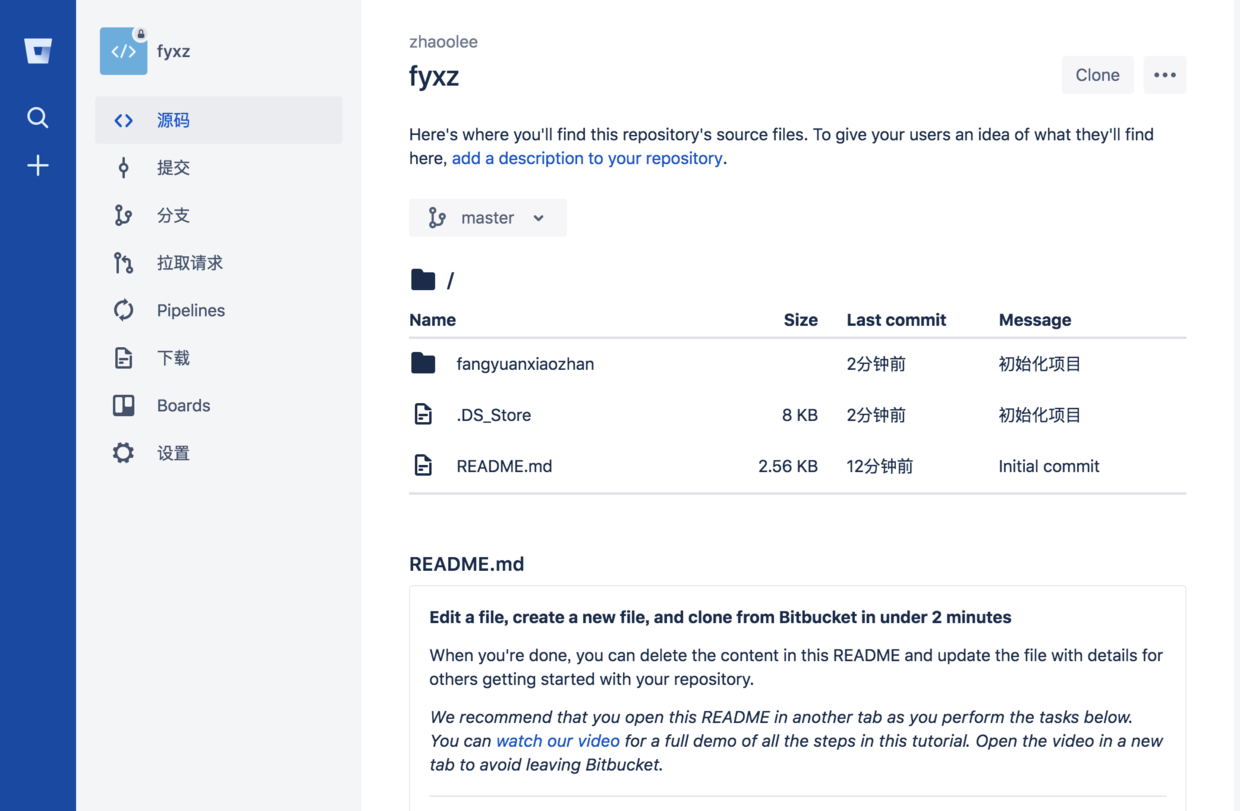Click the root folder breadcrumb icon
Image resolution: width=1240 pixels, height=811 pixels.
click(x=423, y=280)
